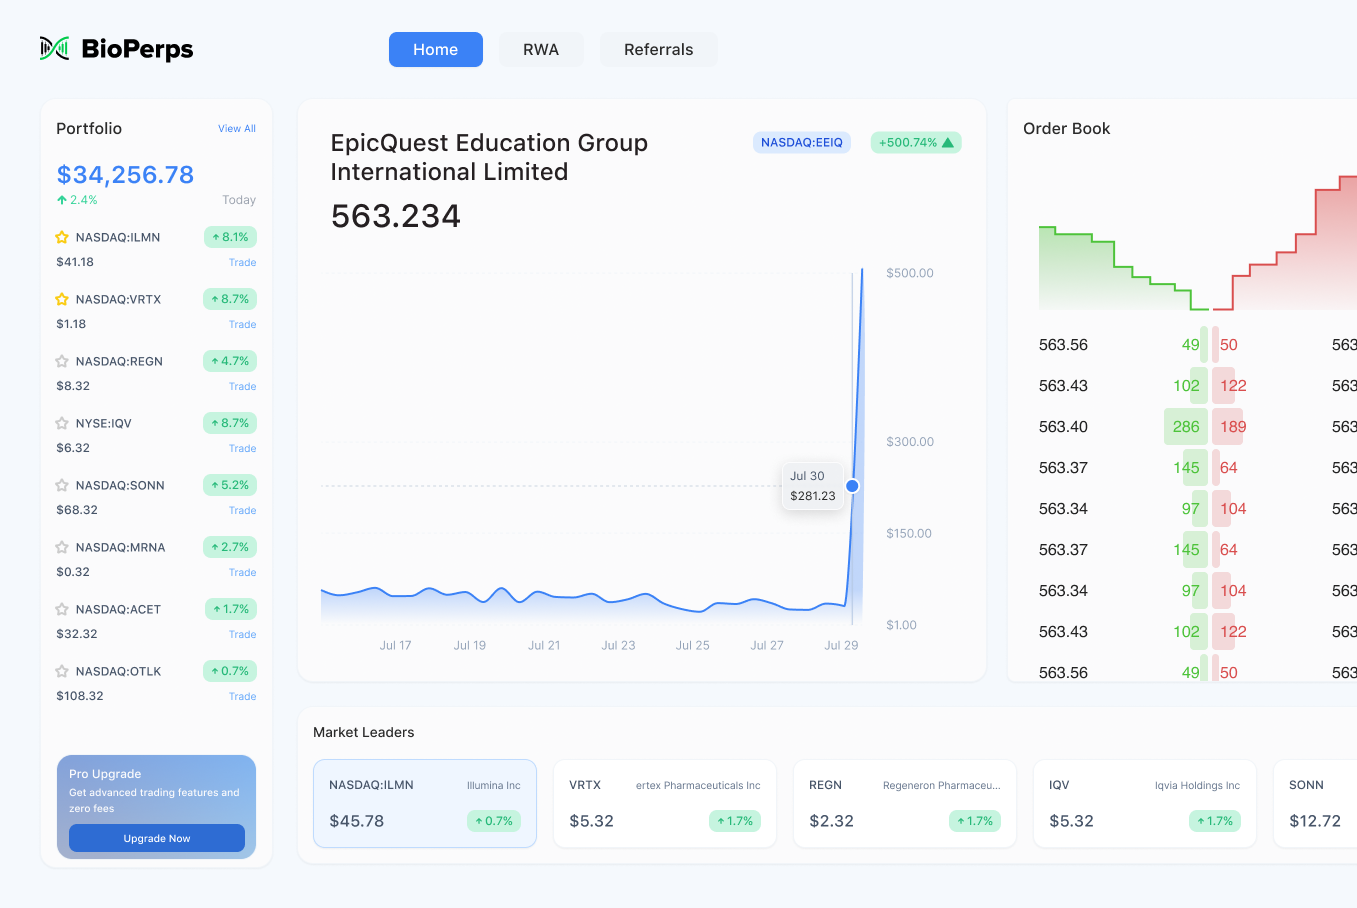Viewport: 1357px width, 908px height.
Task: Click the BioPerps DNA logo icon
Action: [x=54, y=48]
